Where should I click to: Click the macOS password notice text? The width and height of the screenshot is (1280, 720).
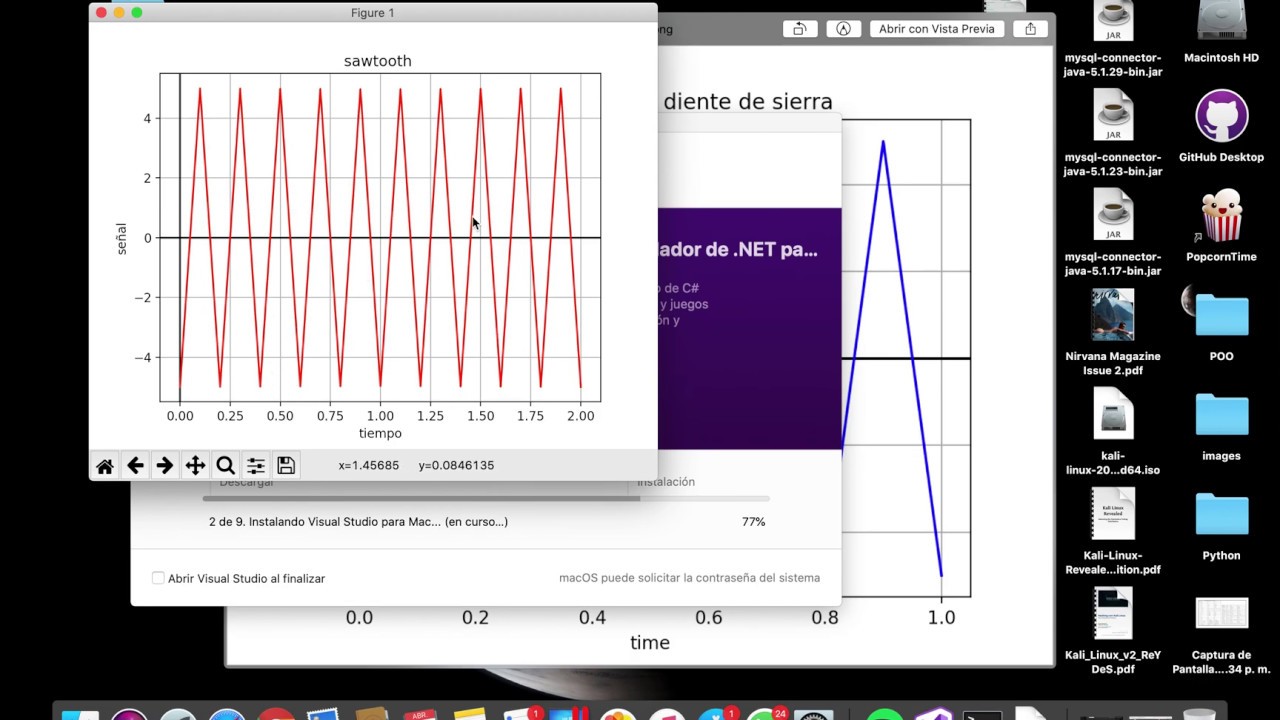[689, 578]
